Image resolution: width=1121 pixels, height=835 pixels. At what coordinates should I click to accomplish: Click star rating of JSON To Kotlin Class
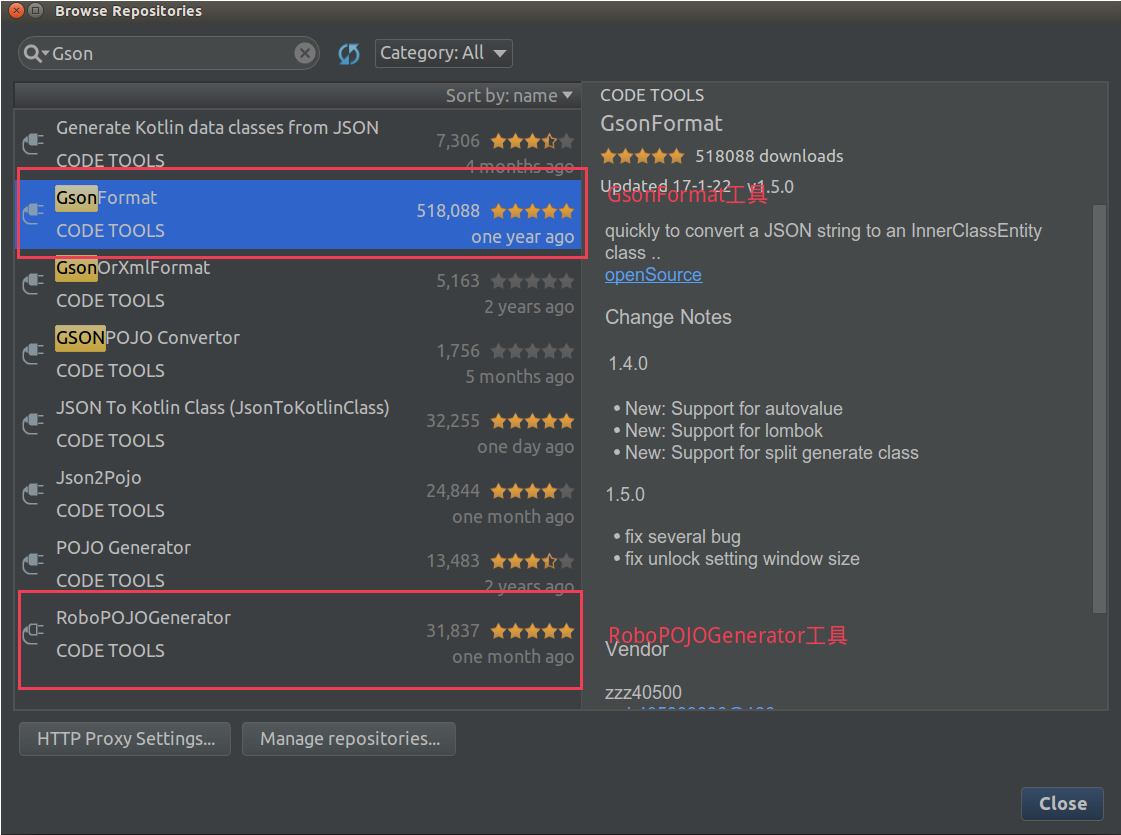532,421
